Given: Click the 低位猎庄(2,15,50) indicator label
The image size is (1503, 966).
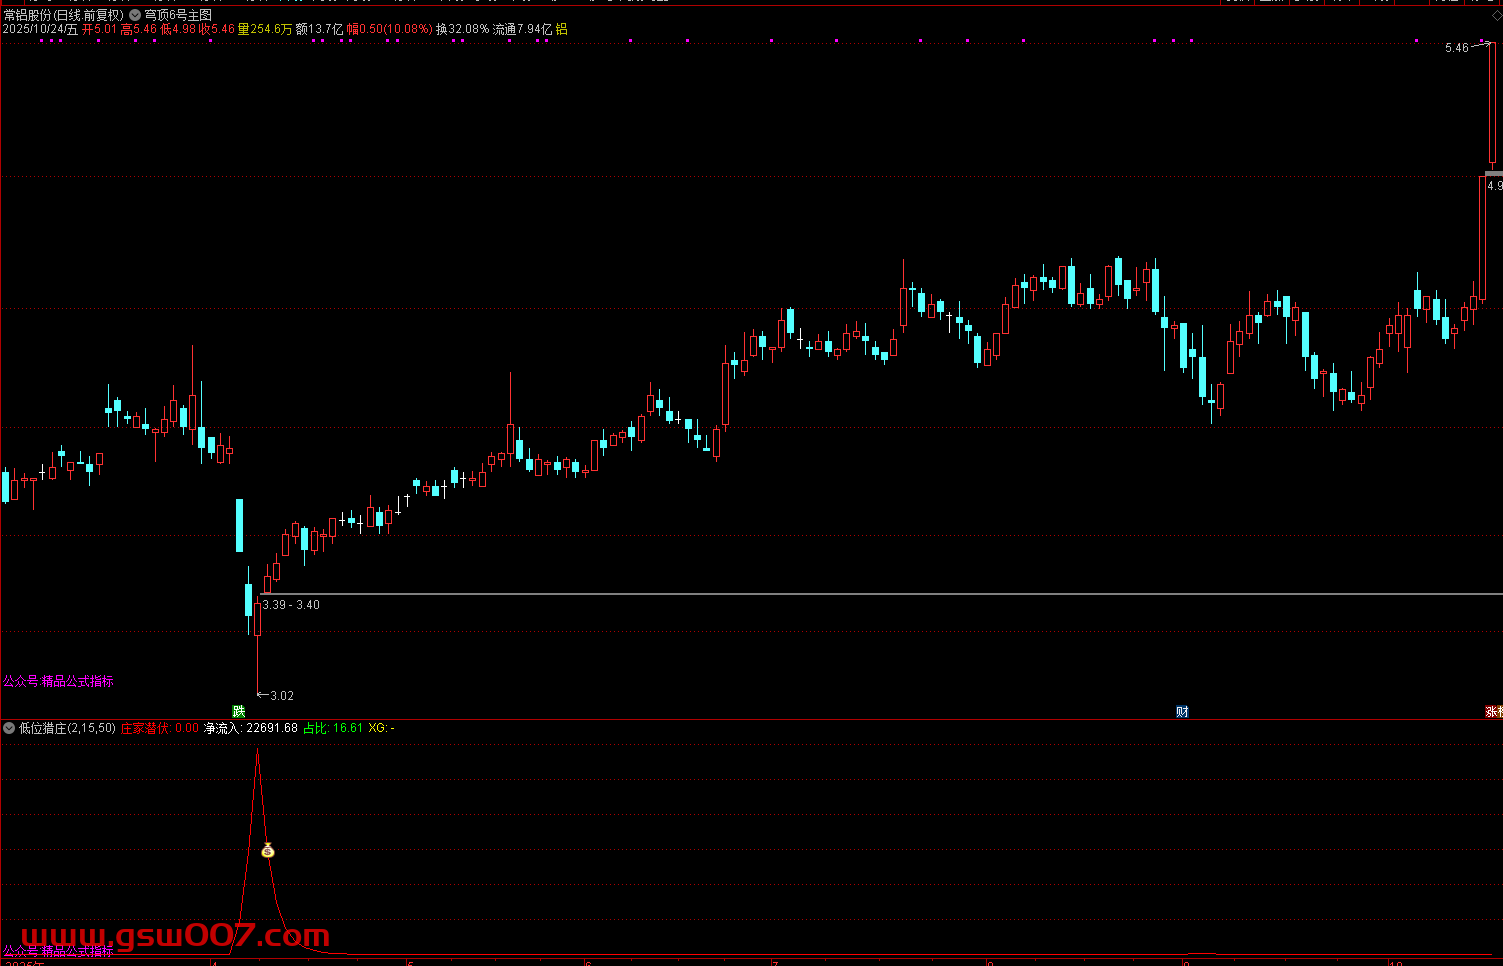Looking at the screenshot, I should pos(67,728).
